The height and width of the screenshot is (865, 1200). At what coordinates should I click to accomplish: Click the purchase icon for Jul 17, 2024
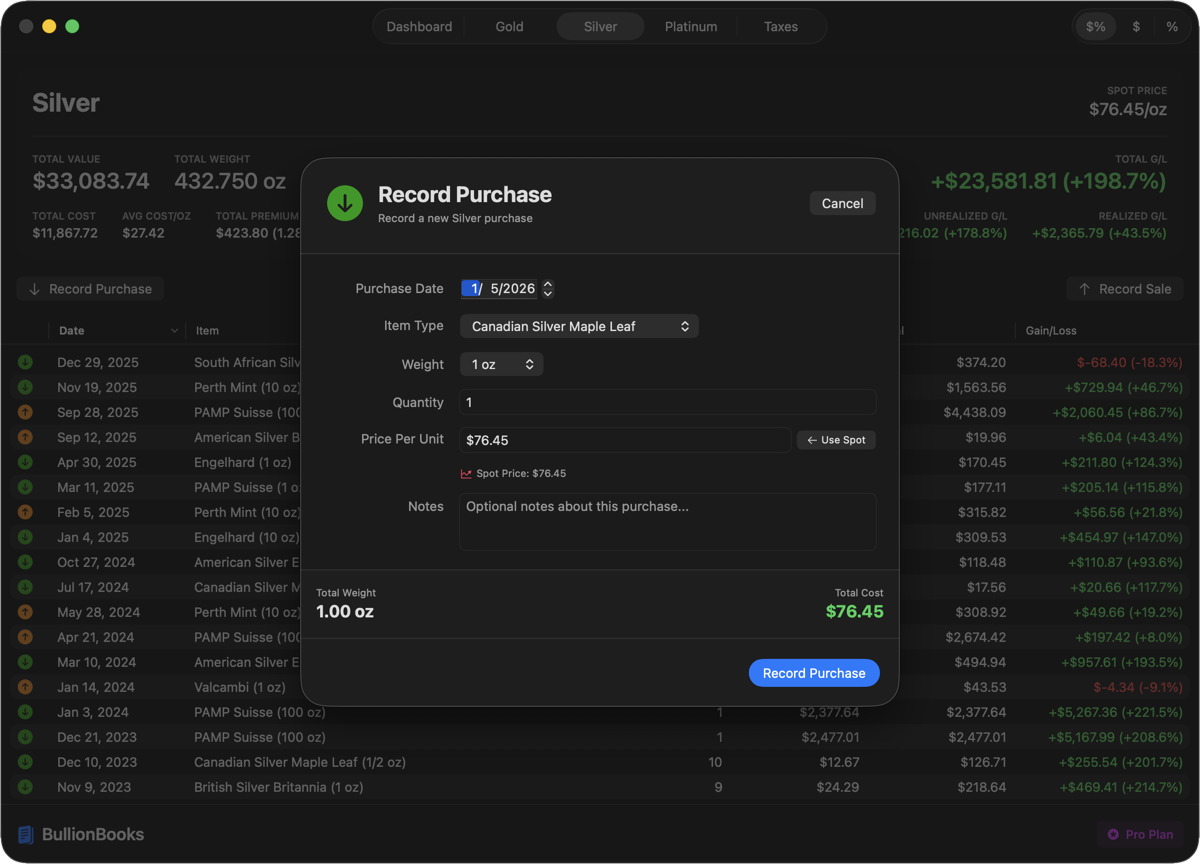(25, 587)
